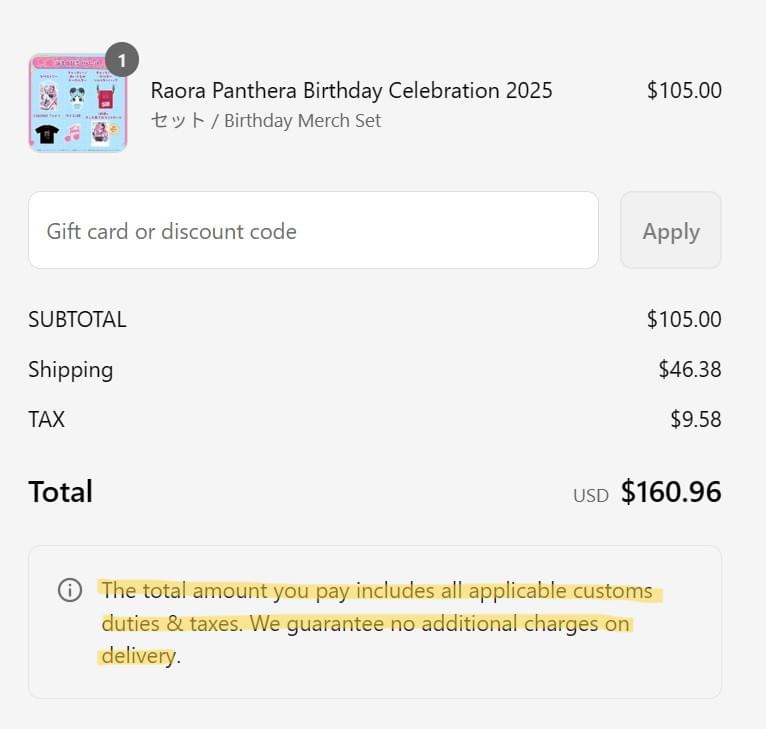Screen dimensions: 766x729
Task: Click the TAX label
Action: pyautogui.click(x=46, y=419)
